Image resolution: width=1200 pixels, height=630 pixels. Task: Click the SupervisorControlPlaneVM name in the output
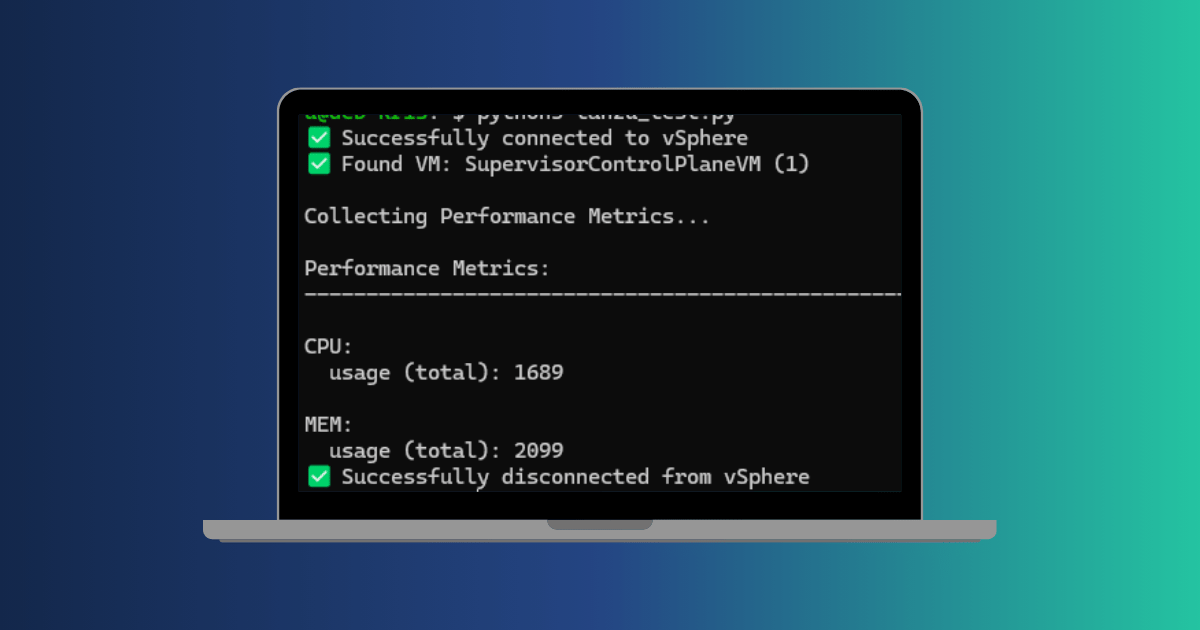[615, 164]
